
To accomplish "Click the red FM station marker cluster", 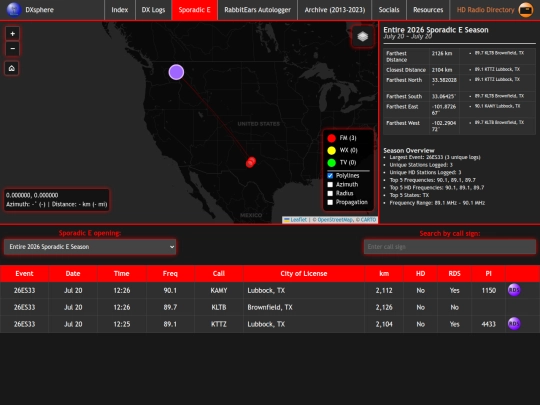I will pyautogui.click(x=251, y=162).
